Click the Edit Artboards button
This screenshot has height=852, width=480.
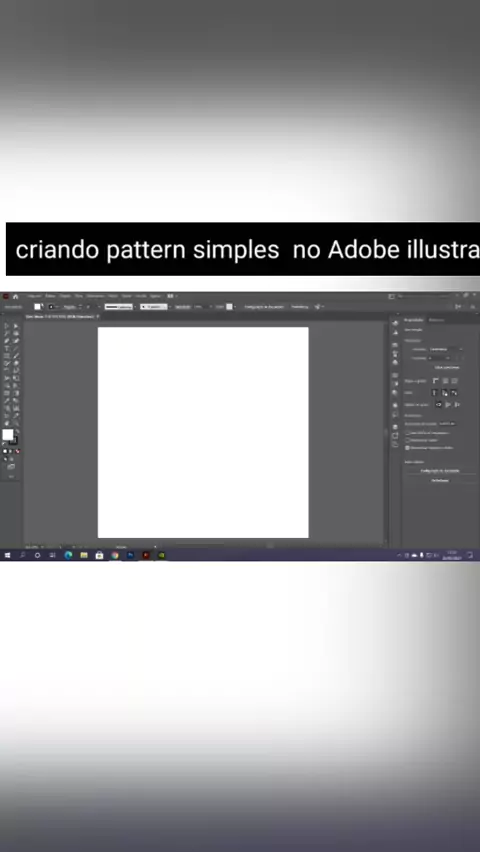coord(447,367)
